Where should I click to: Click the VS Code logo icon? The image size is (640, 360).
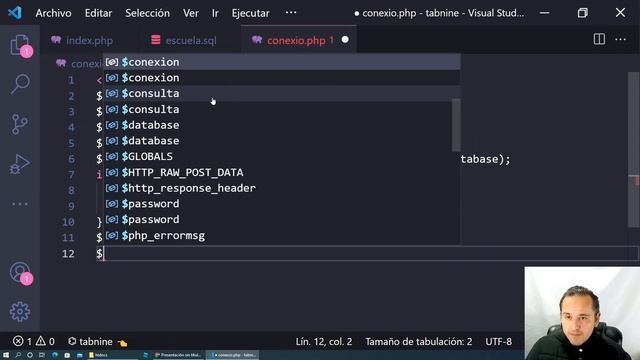click(15, 13)
